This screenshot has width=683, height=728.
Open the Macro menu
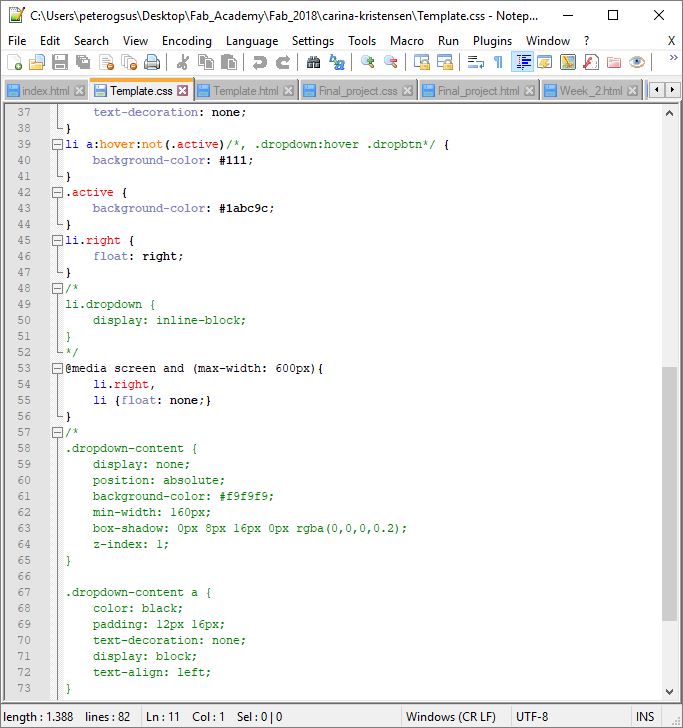tap(407, 41)
